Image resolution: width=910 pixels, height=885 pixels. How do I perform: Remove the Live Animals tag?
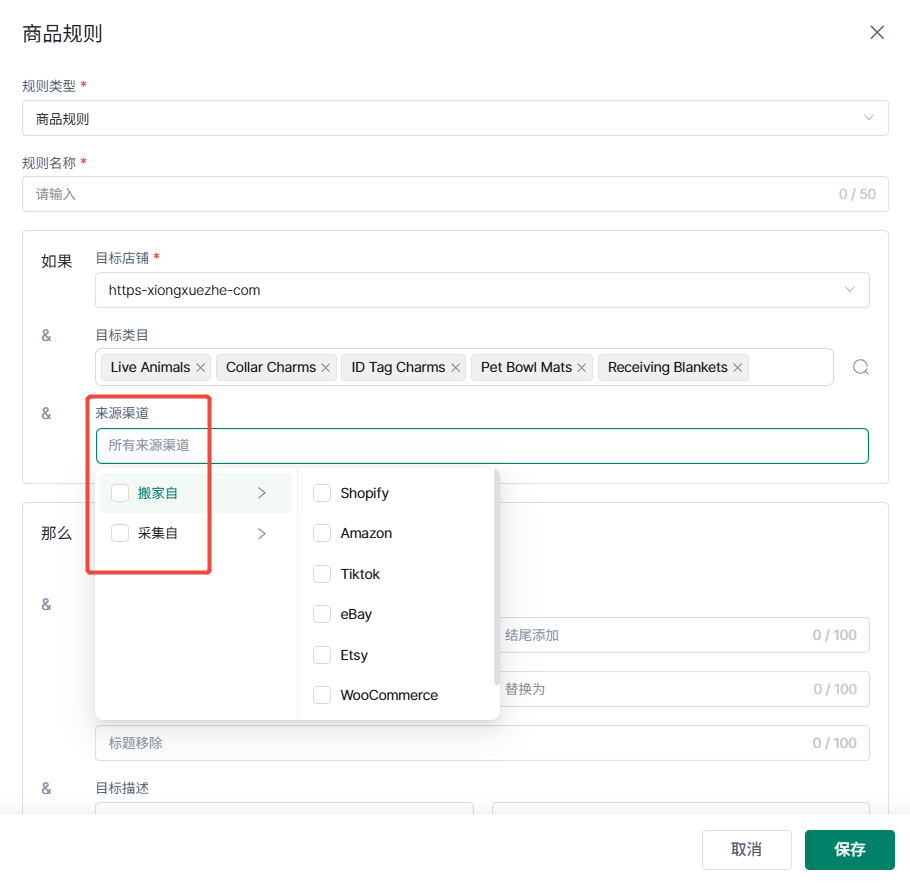click(x=200, y=368)
